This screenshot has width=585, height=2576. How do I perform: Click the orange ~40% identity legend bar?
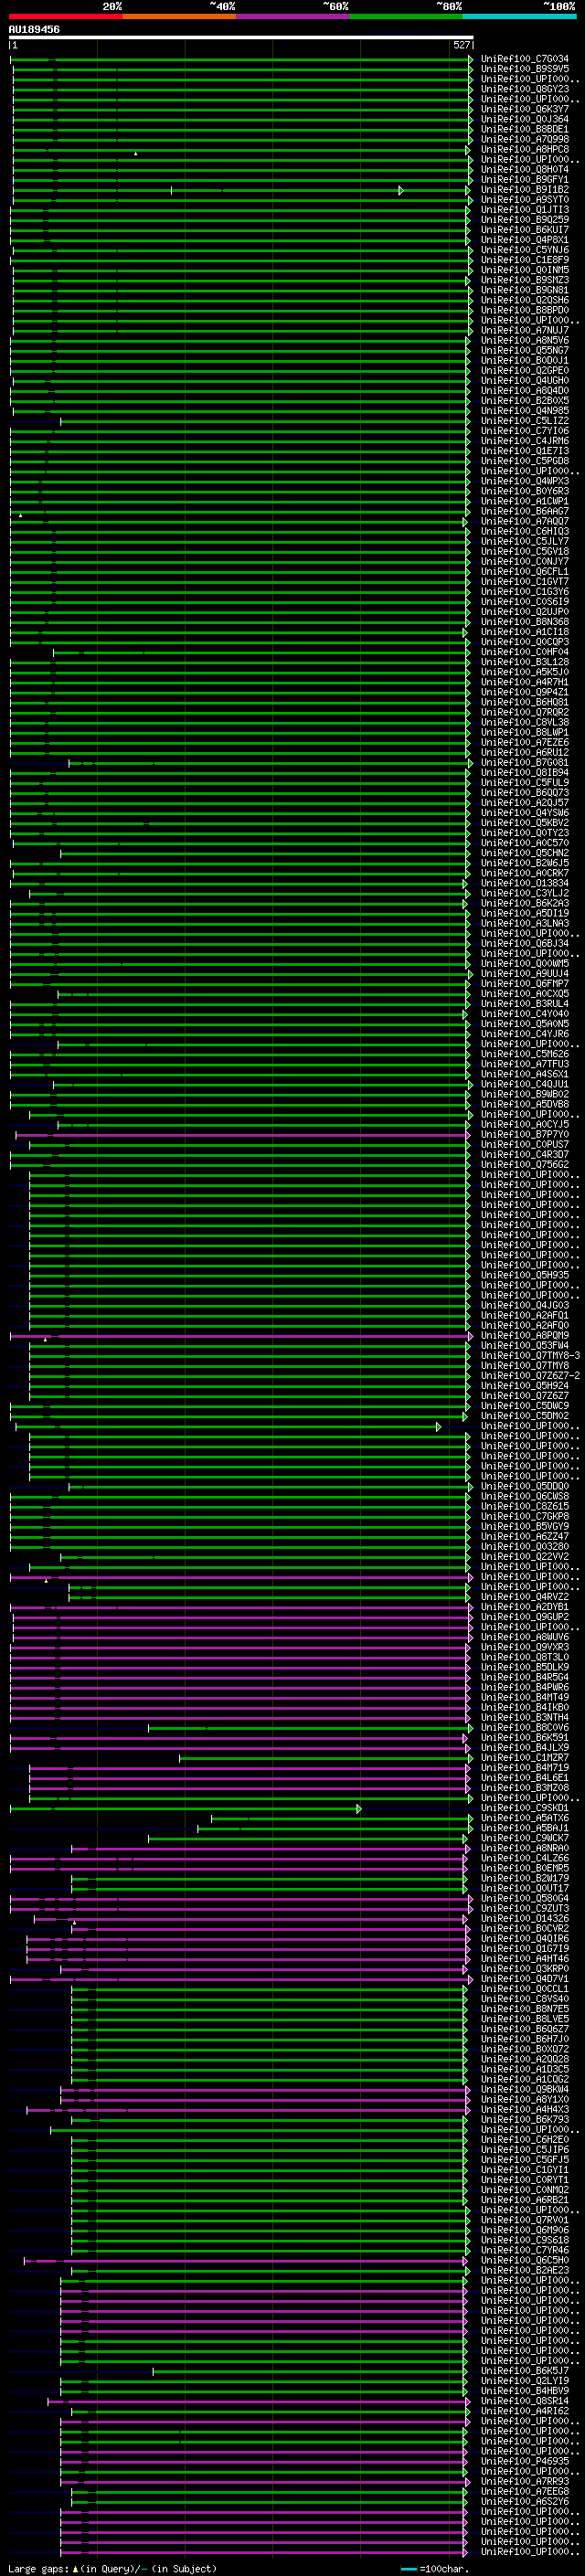tap(179, 16)
